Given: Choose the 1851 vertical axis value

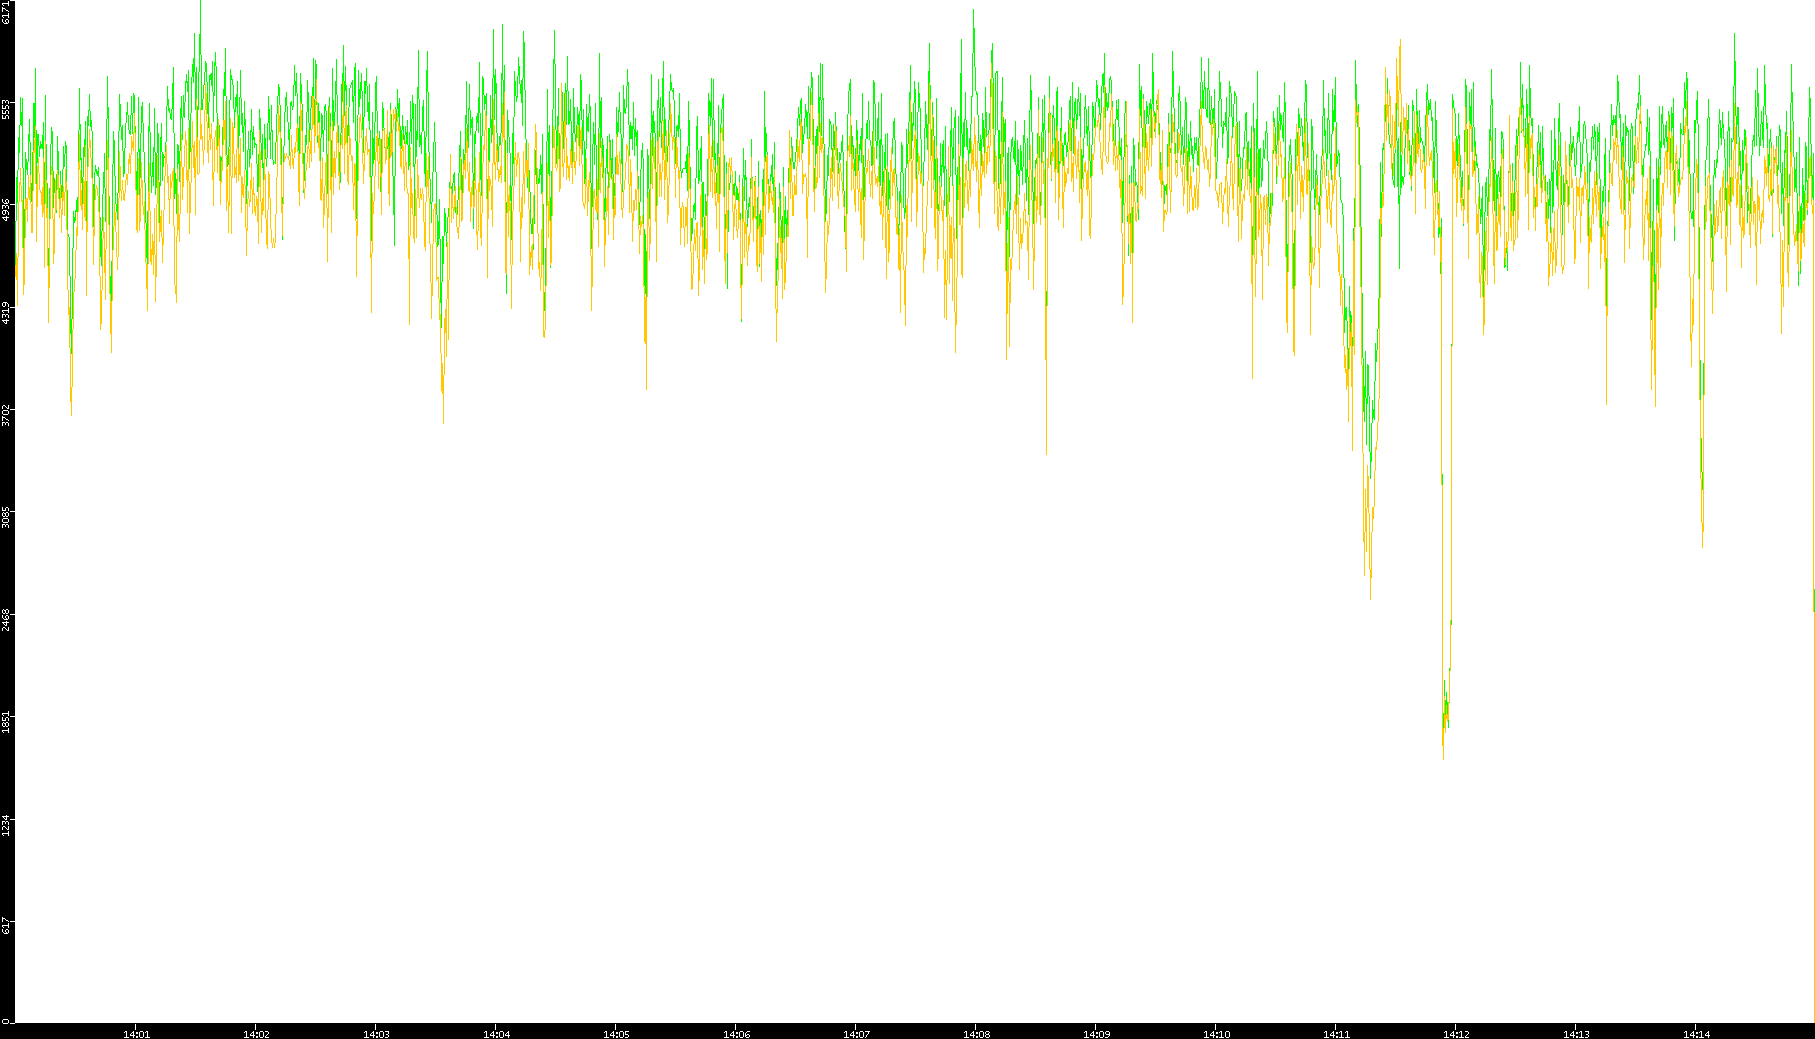Looking at the screenshot, I should 7,724.
